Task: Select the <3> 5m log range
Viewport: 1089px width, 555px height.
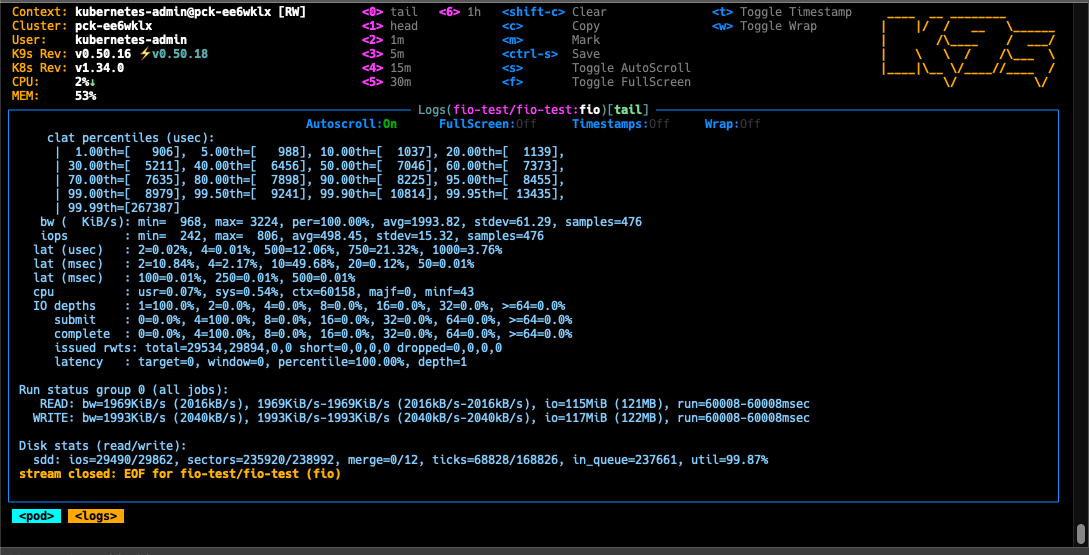Action: pyautogui.click(x=383, y=53)
